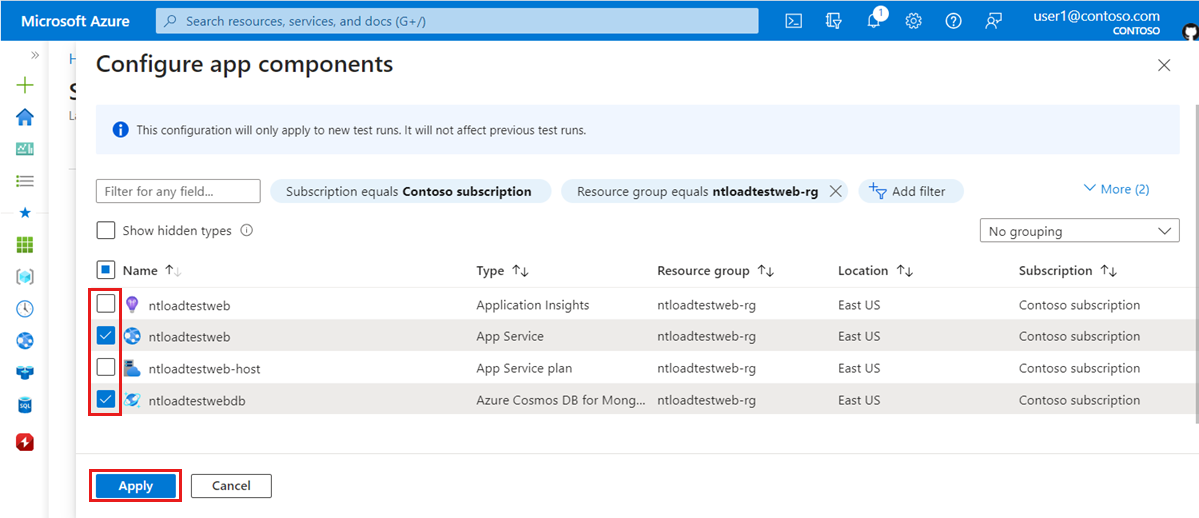Click Create a resource plus icon
Screen dimensions: 1199x518
coord(25,85)
